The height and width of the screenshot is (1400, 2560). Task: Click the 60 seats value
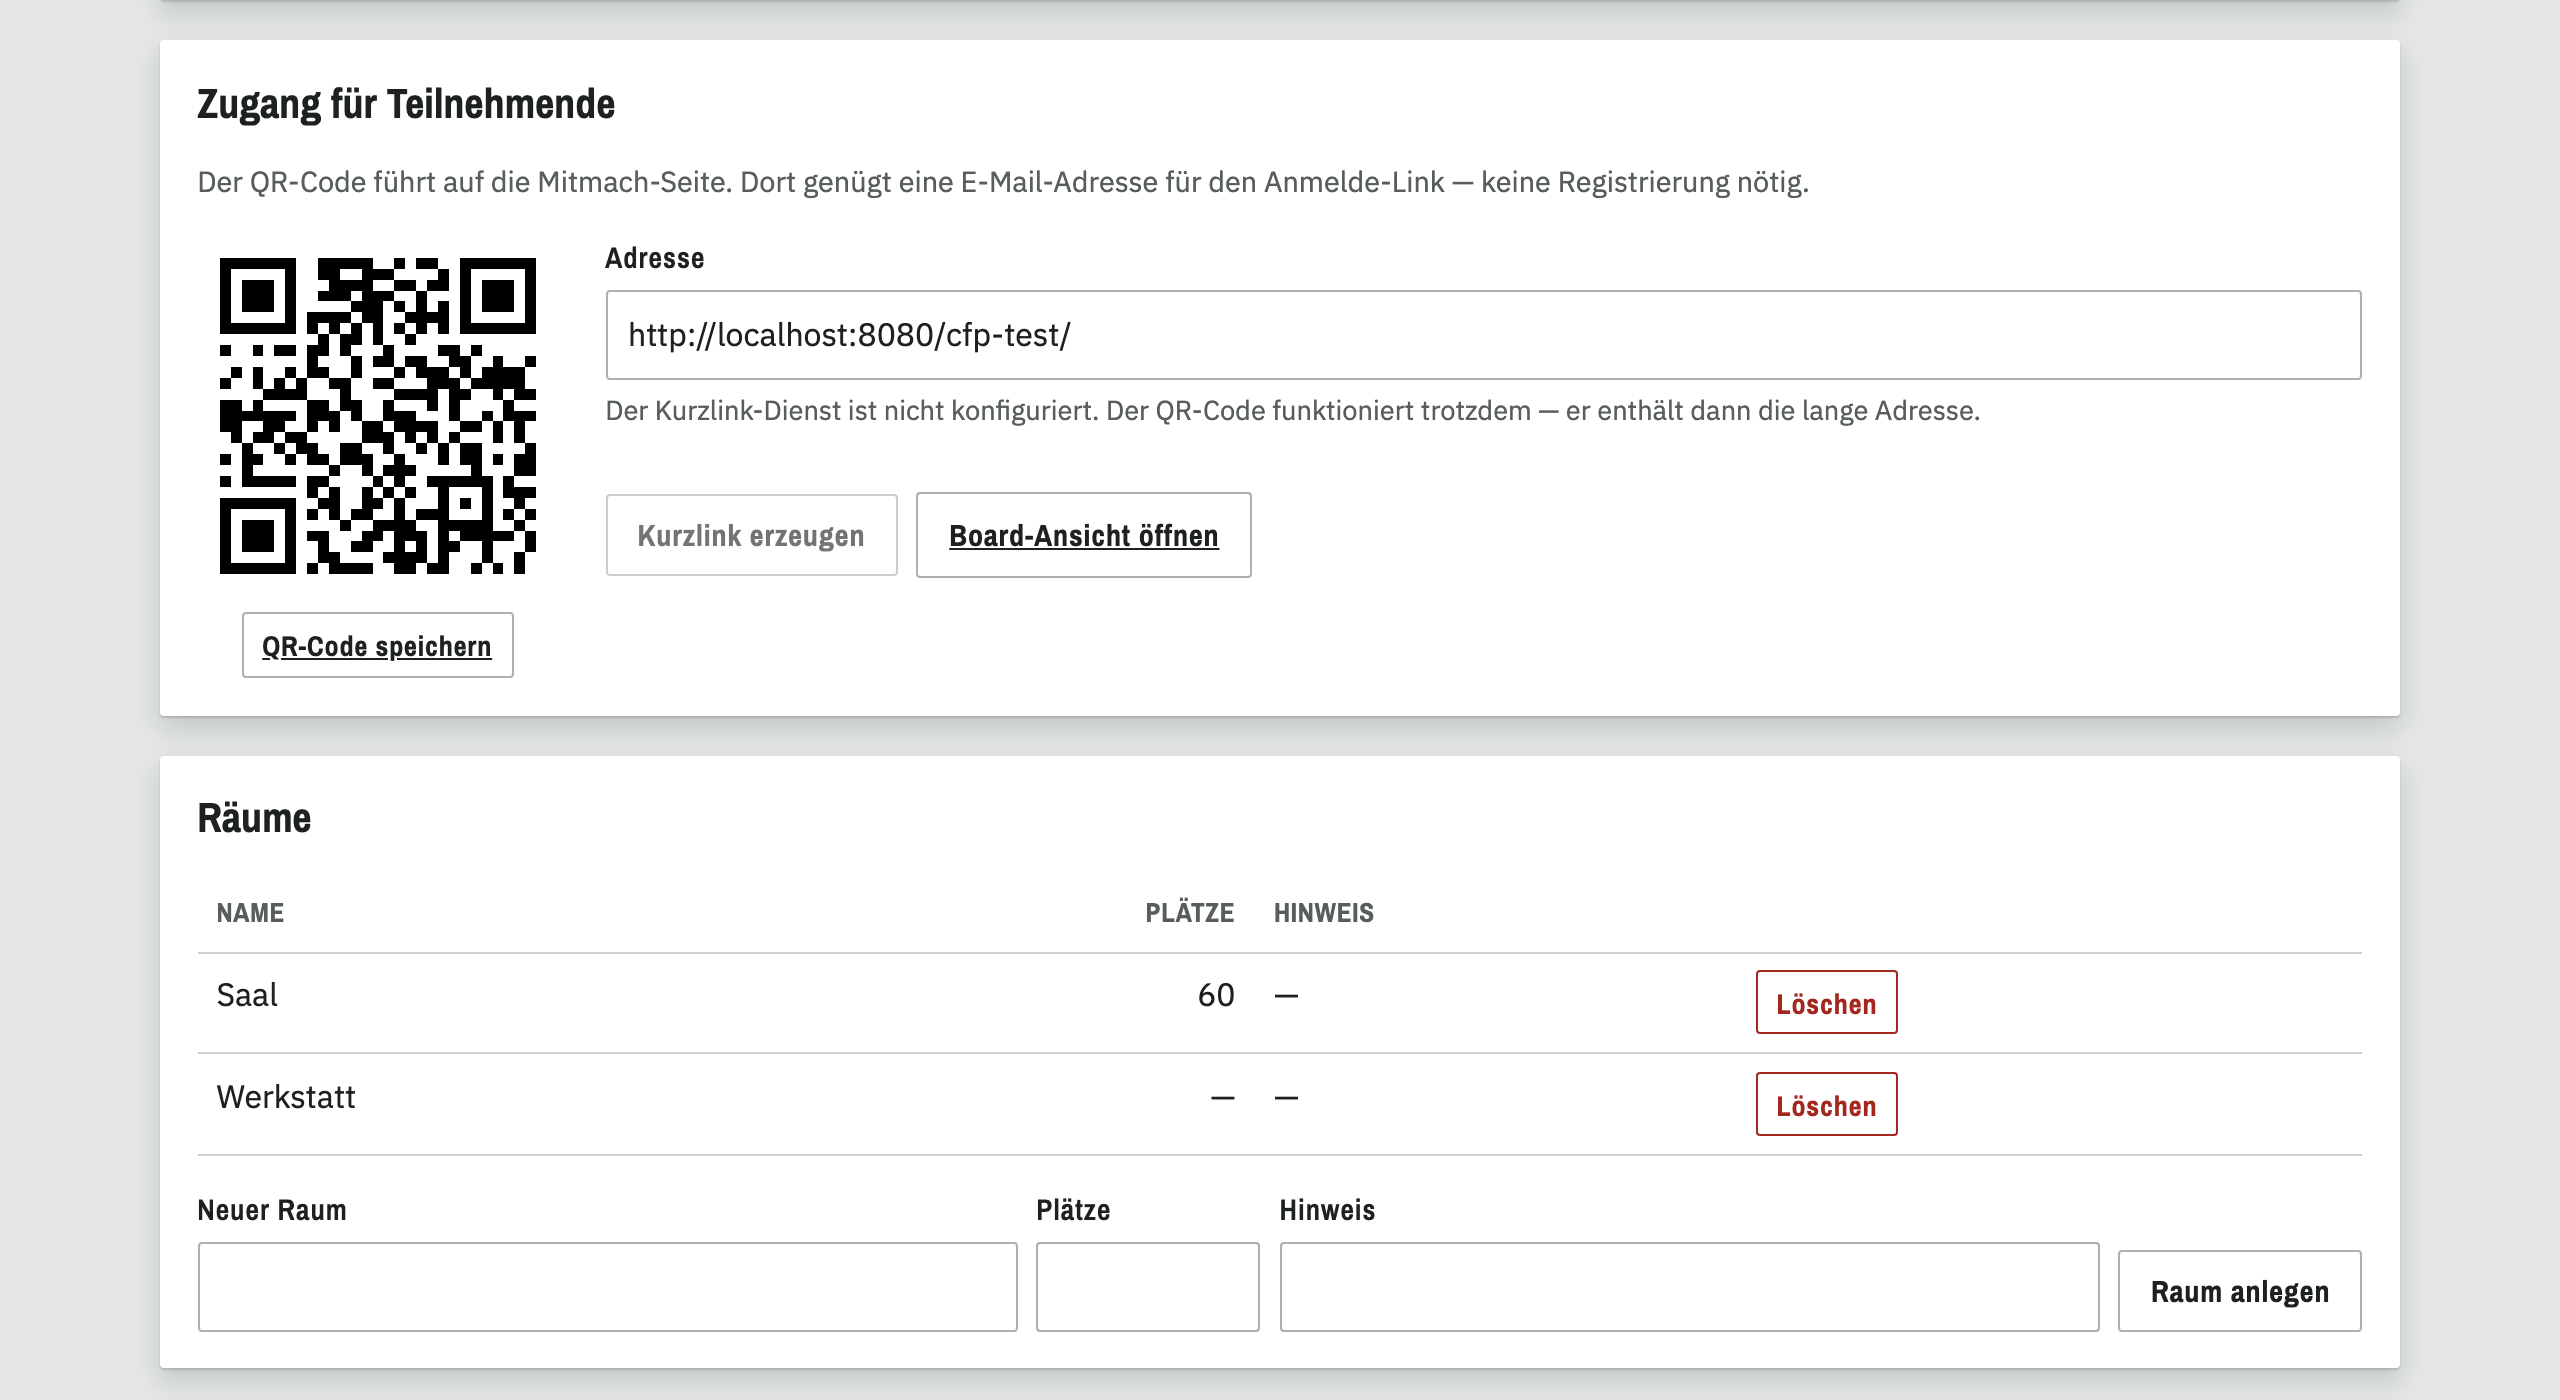point(1216,995)
